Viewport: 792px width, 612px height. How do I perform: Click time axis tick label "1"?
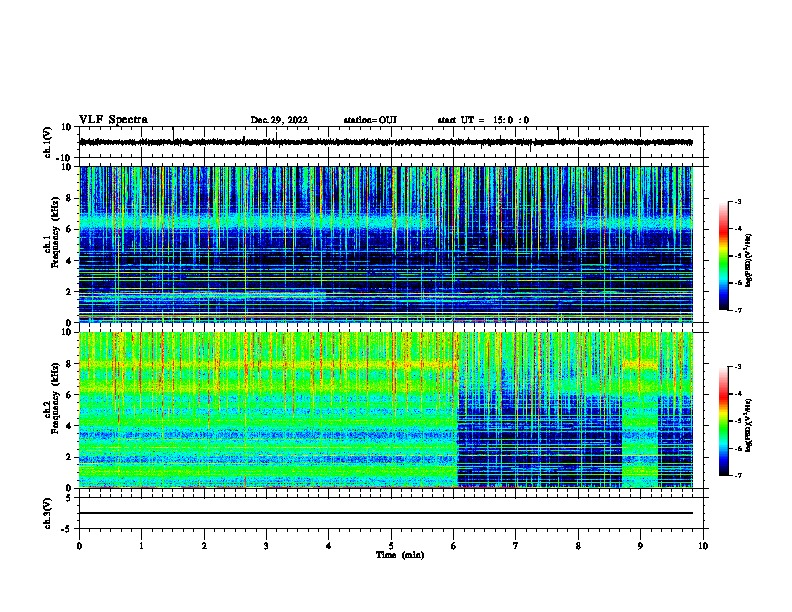pyautogui.click(x=141, y=546)
